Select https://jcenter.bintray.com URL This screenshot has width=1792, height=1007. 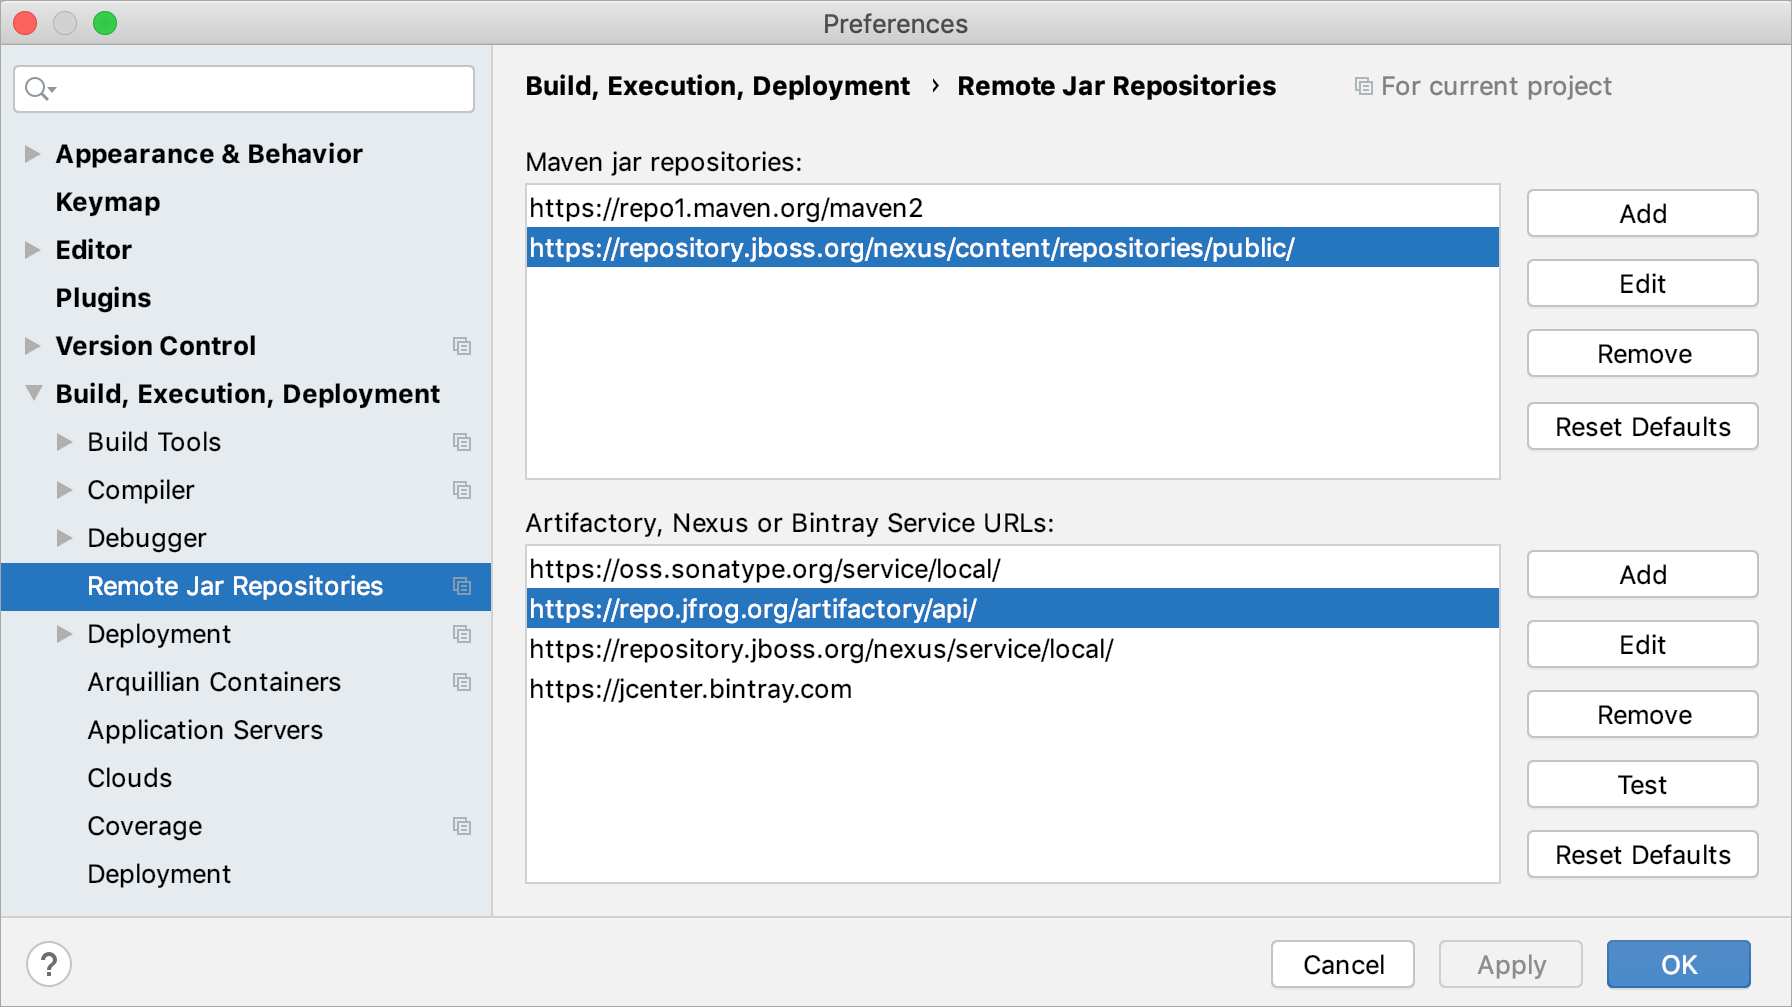[x=1013, y=688]
